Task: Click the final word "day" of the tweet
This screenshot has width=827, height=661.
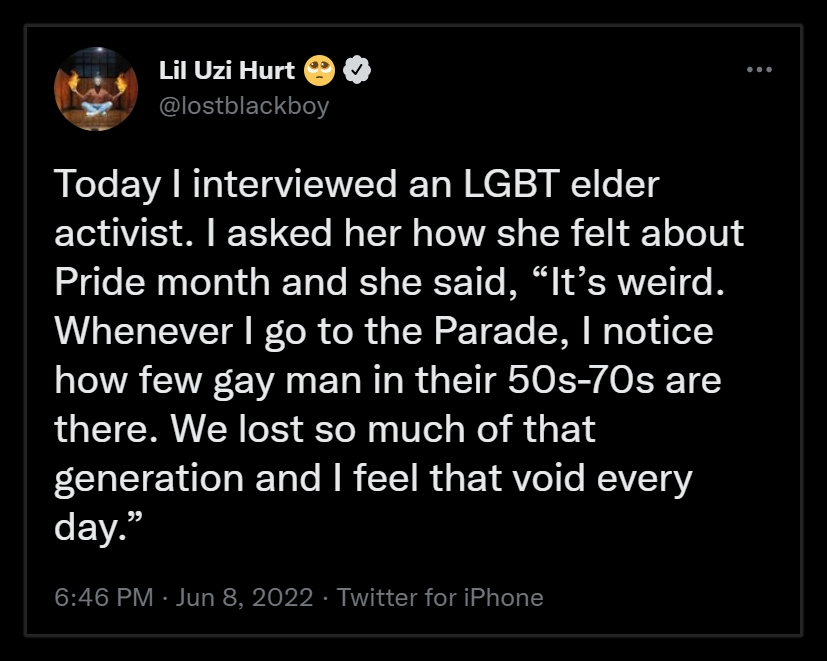Action: pos(86,527)
